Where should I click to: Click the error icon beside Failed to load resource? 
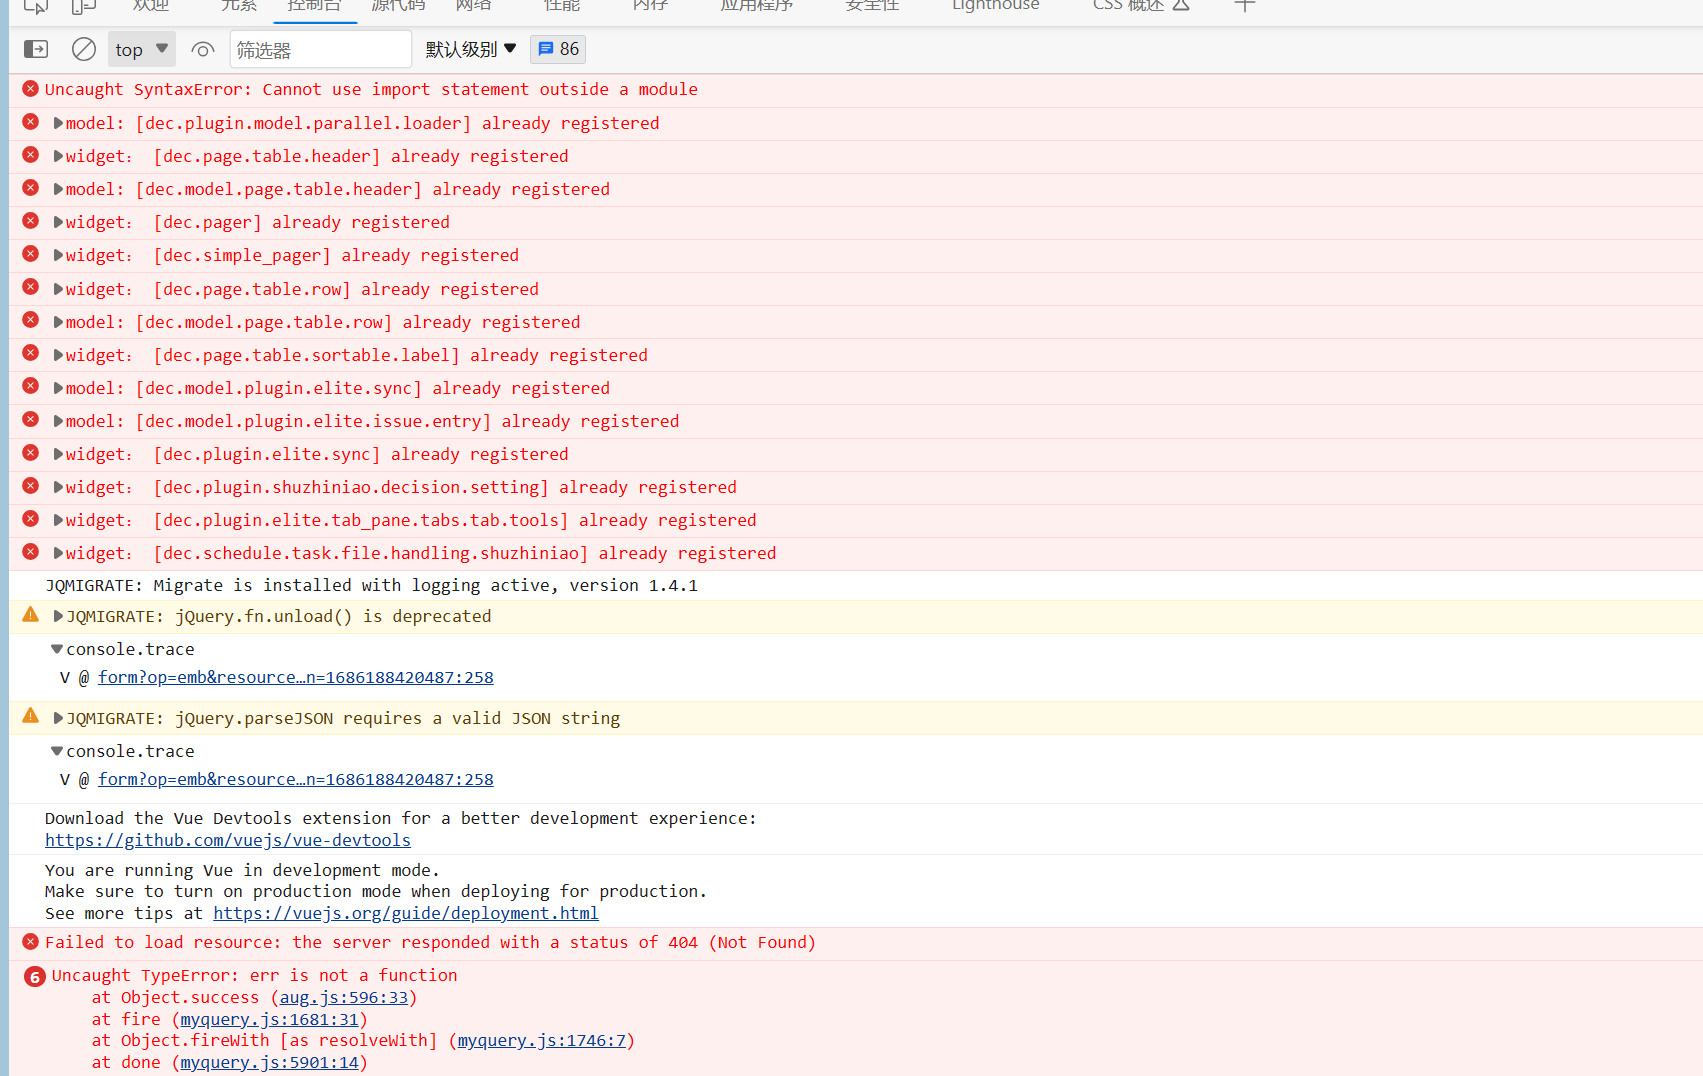point(31,942)
